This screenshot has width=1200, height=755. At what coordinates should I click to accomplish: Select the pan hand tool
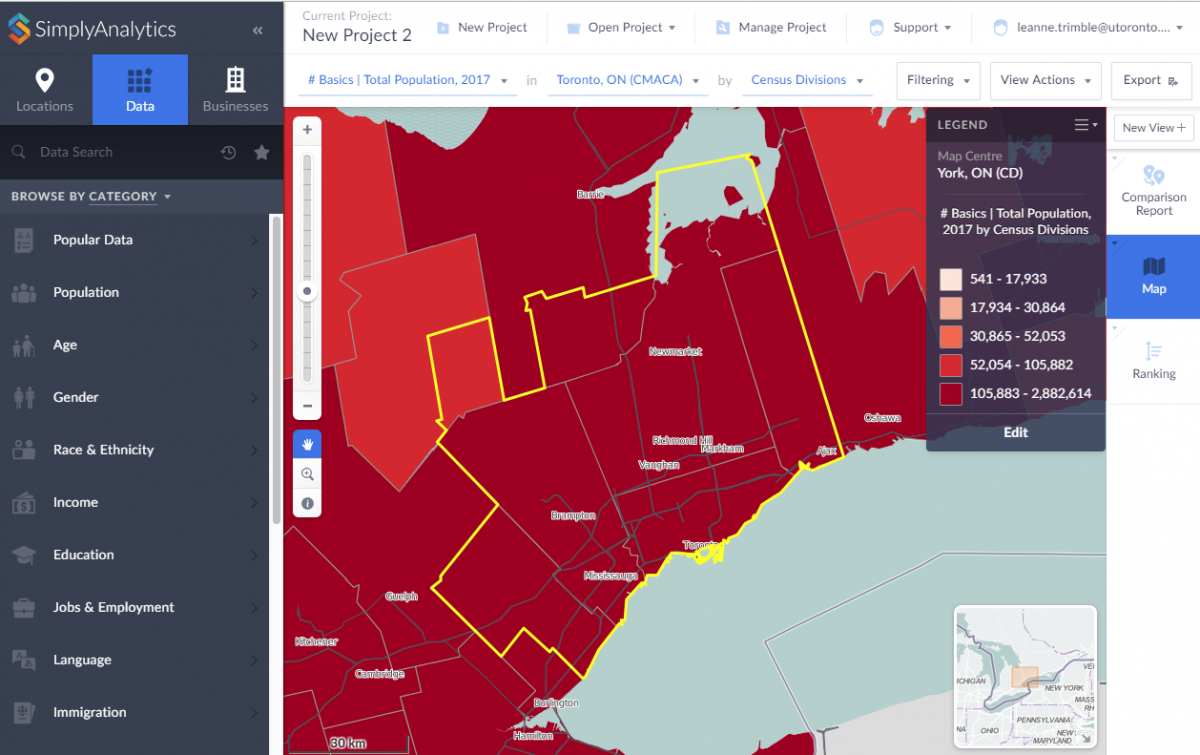click(307, 444)
